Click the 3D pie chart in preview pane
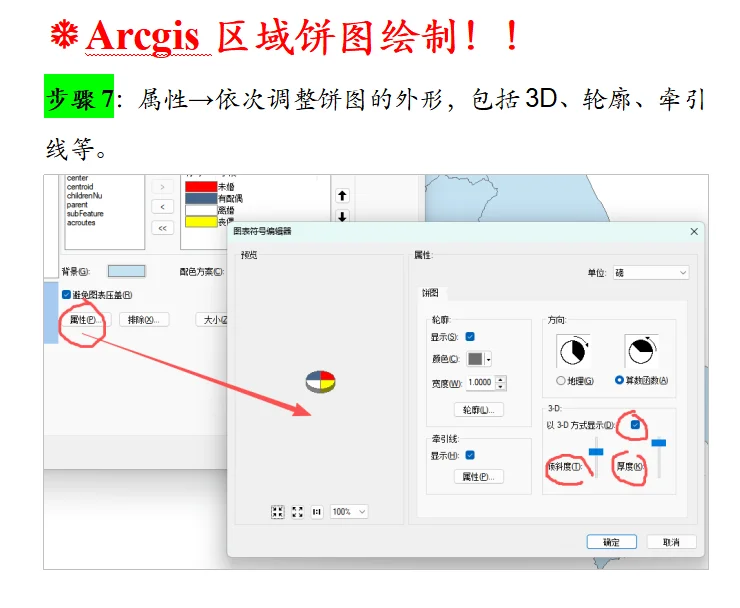This screenshot has height=608, width=740. [x=320, y=381]
